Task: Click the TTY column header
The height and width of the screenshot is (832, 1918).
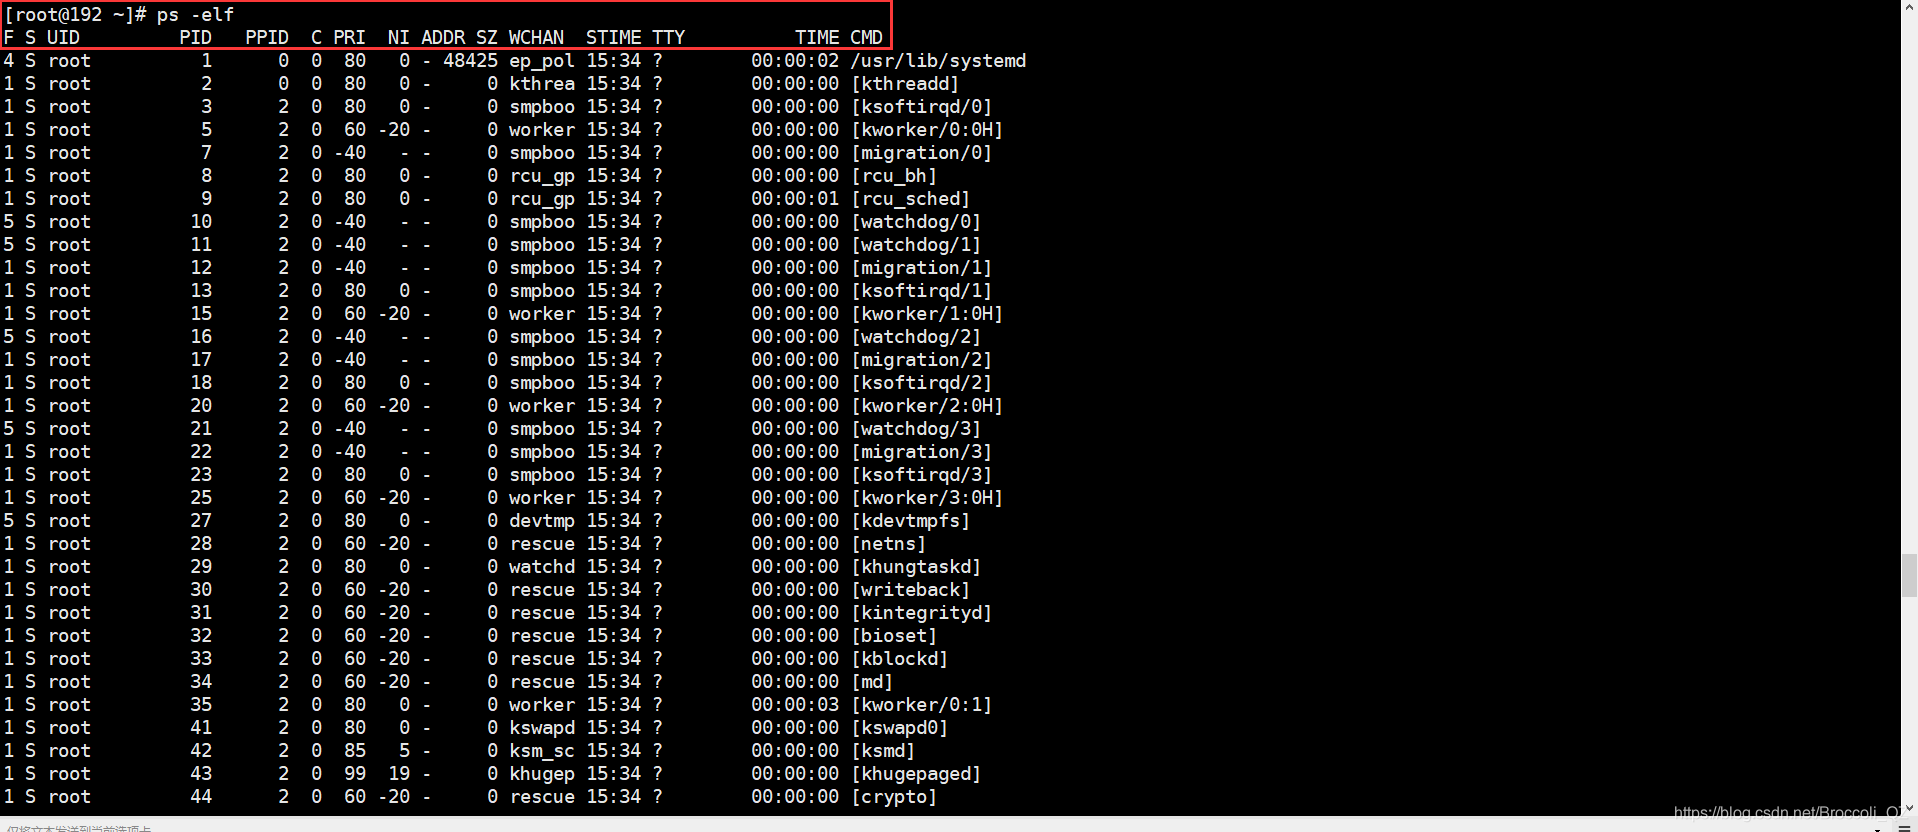Action: pyautogui.click(x=669, y=38)
